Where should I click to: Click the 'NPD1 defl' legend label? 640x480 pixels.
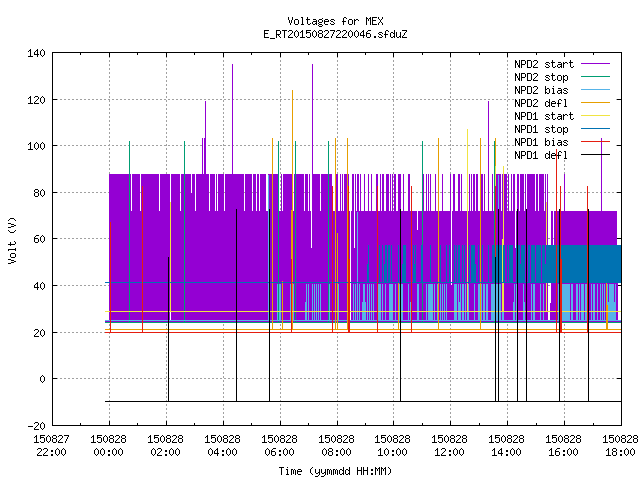pyautogui.click(x=541, y=156)
